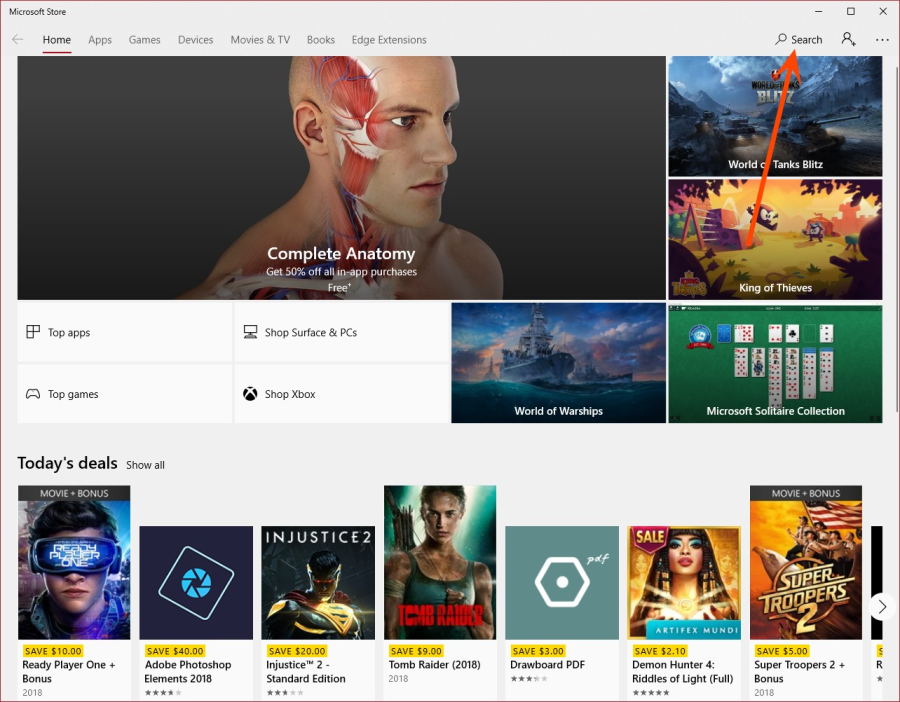
Task: Switch to the Apps tab
Action: tap(100, 40)
